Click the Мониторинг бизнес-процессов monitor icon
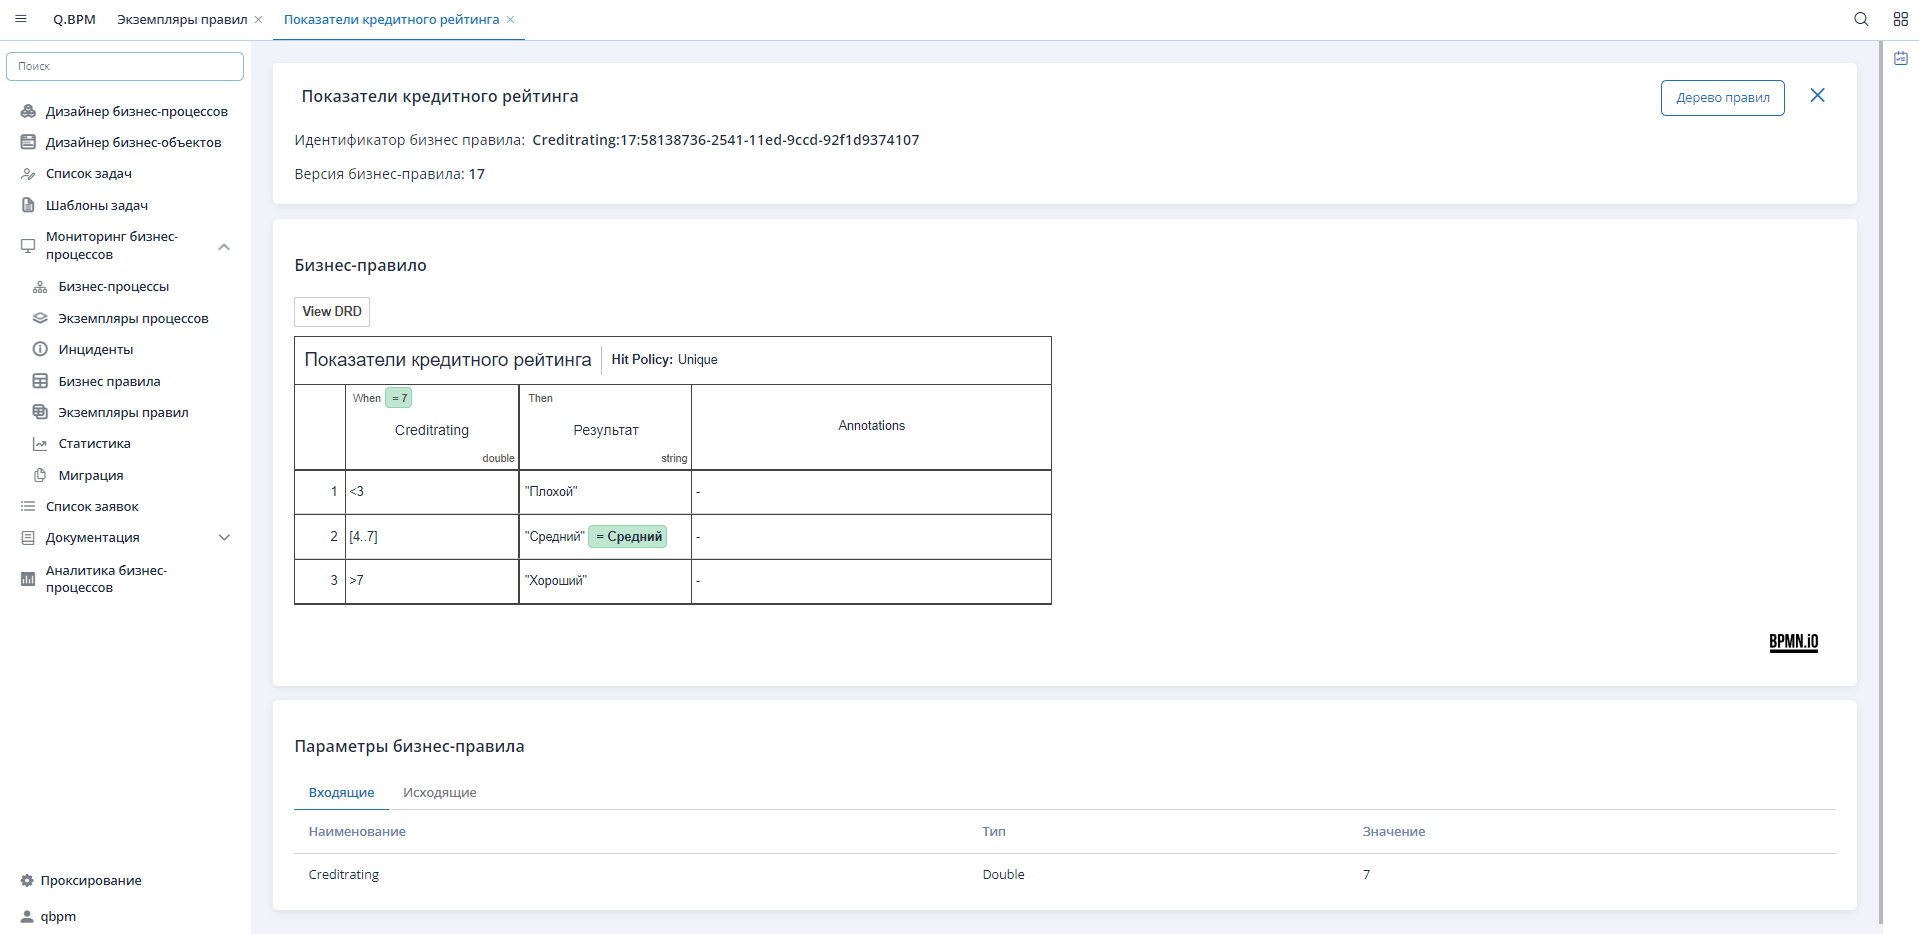The image size is (1919, 934). click(x=28, y=245)
